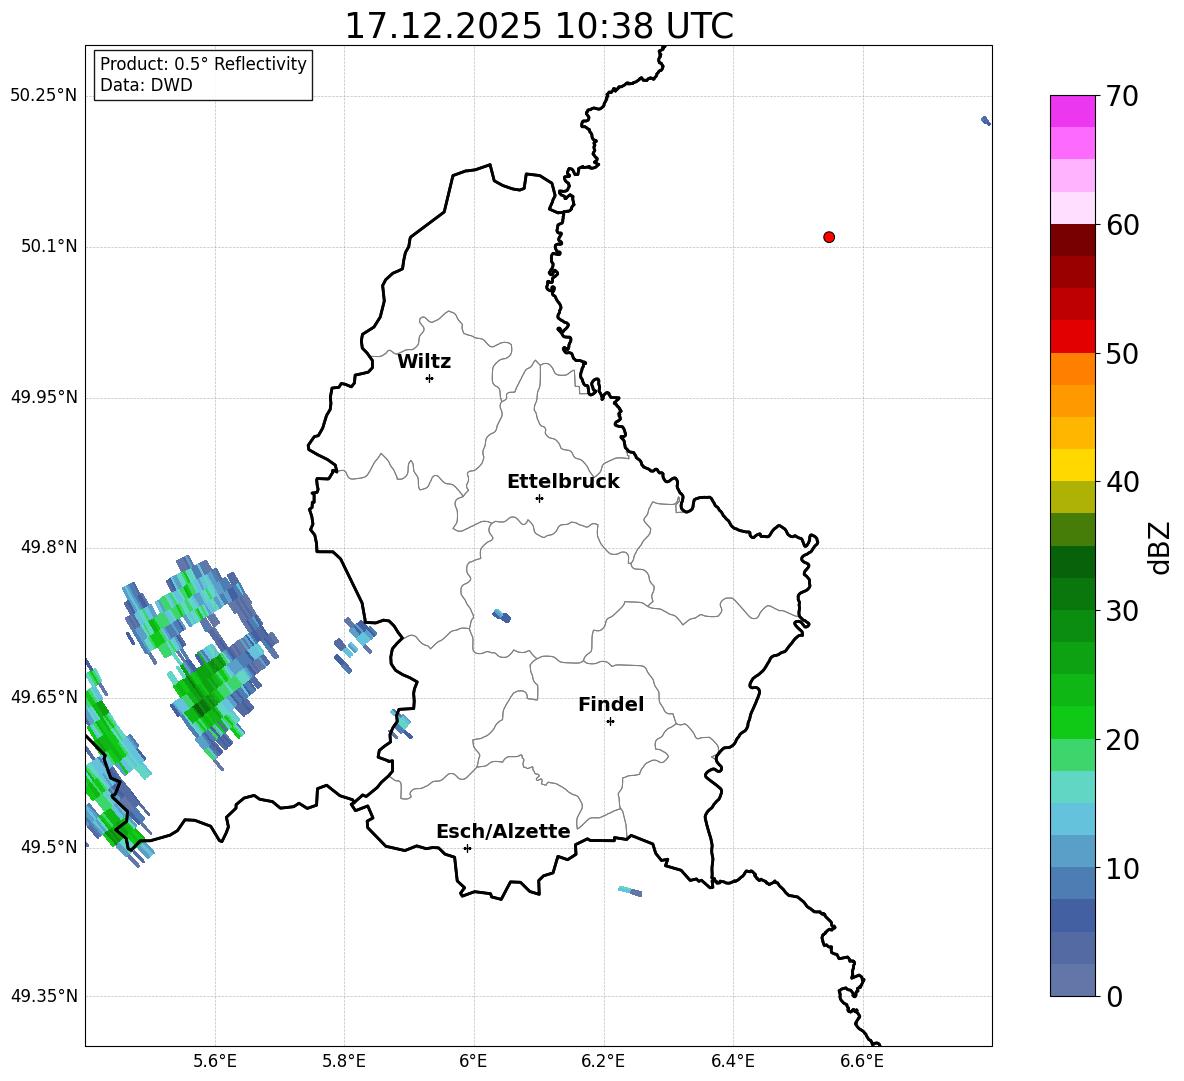Click the 6.2°E longitude label
This screenshot has width=1184, height=1081.
pos(603,1062)
